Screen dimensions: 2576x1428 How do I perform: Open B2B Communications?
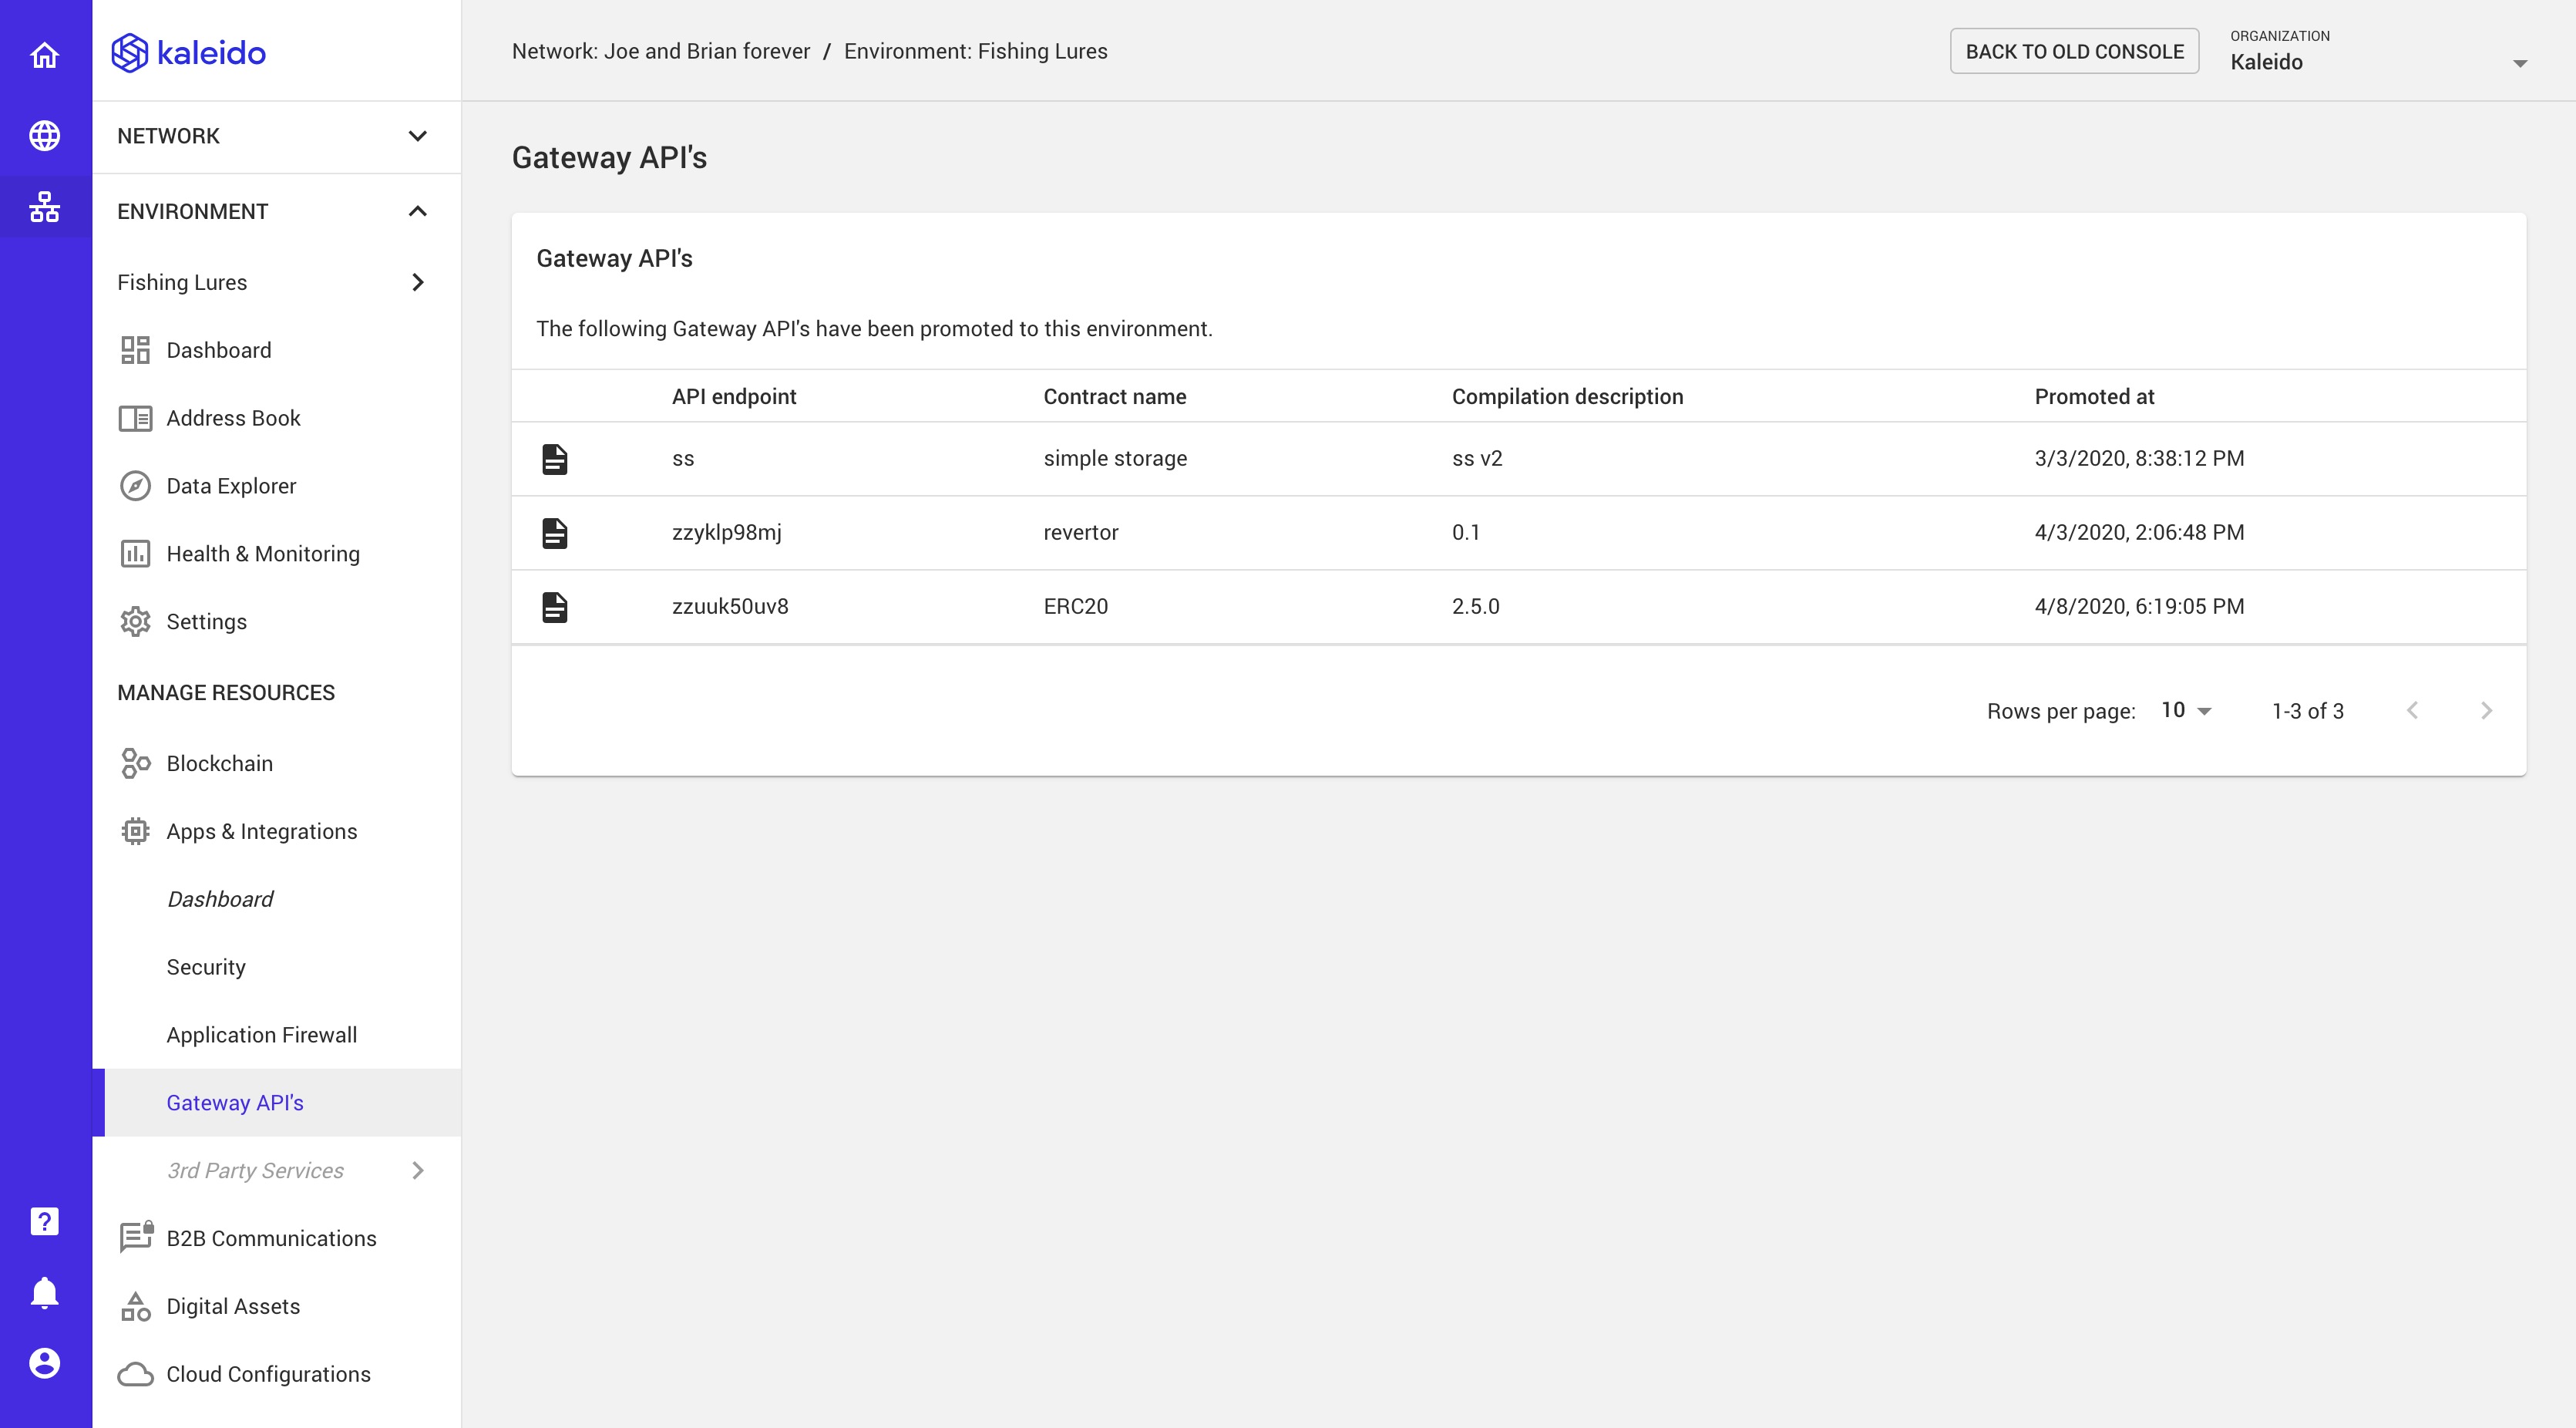(x=270, y=1238)
